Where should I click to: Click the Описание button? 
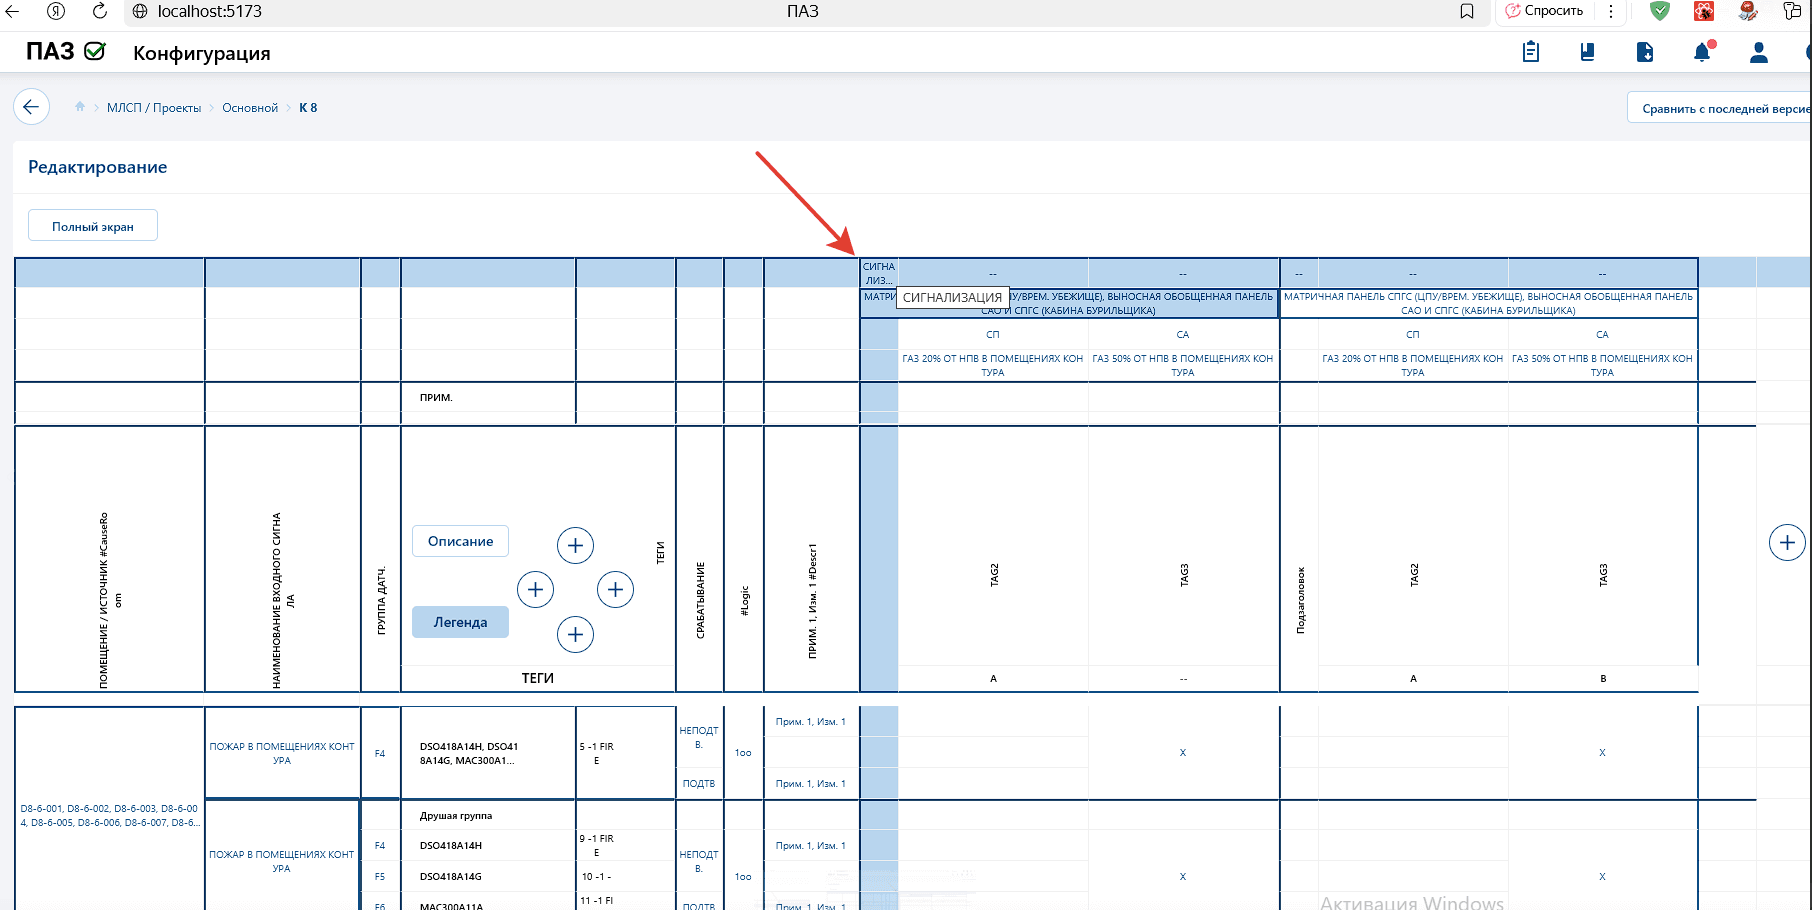click(x=460, y=541)
